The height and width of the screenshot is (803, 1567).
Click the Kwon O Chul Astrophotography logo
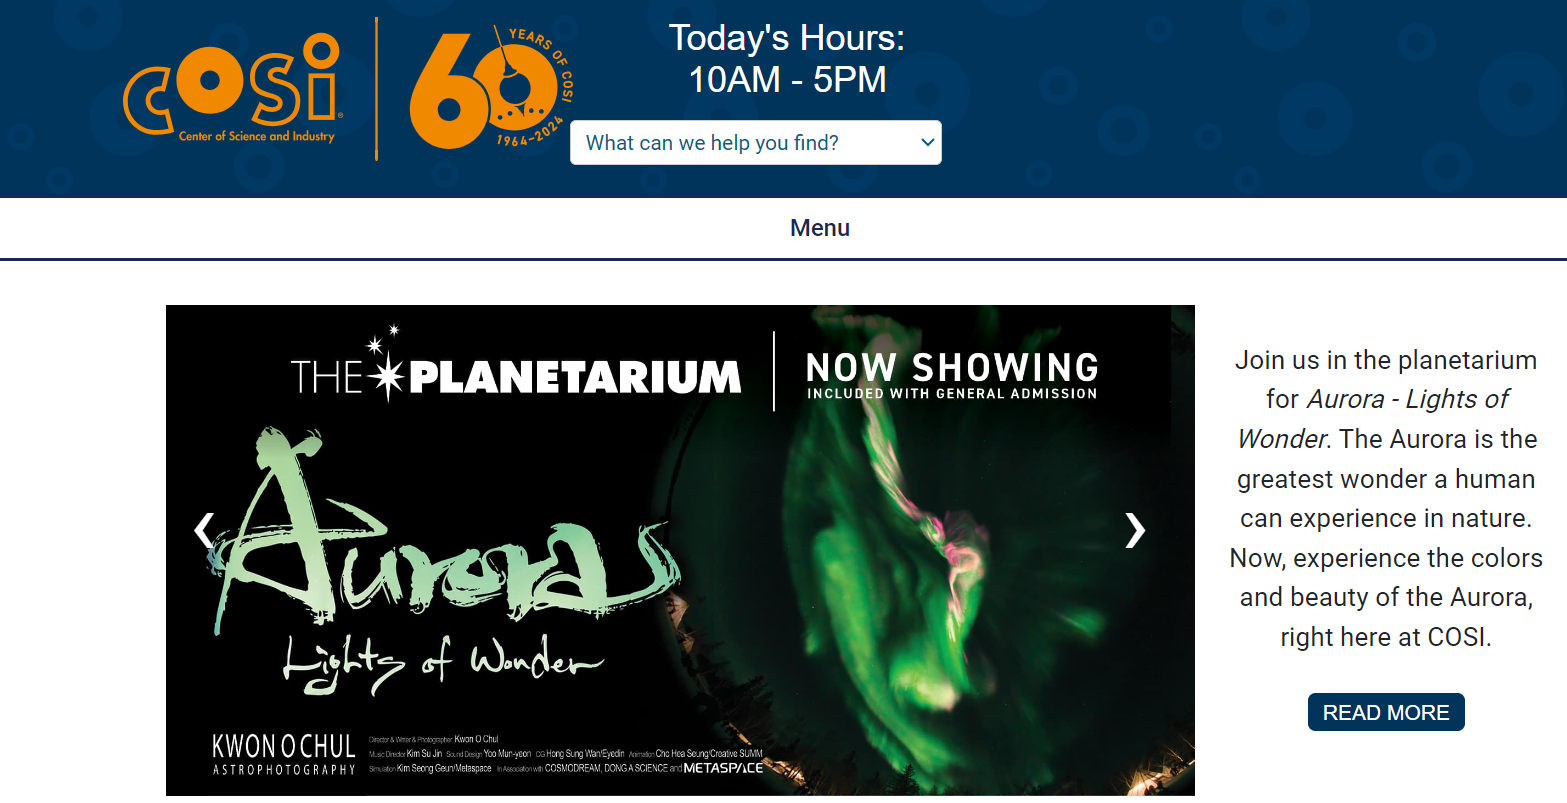click(284, 754)
